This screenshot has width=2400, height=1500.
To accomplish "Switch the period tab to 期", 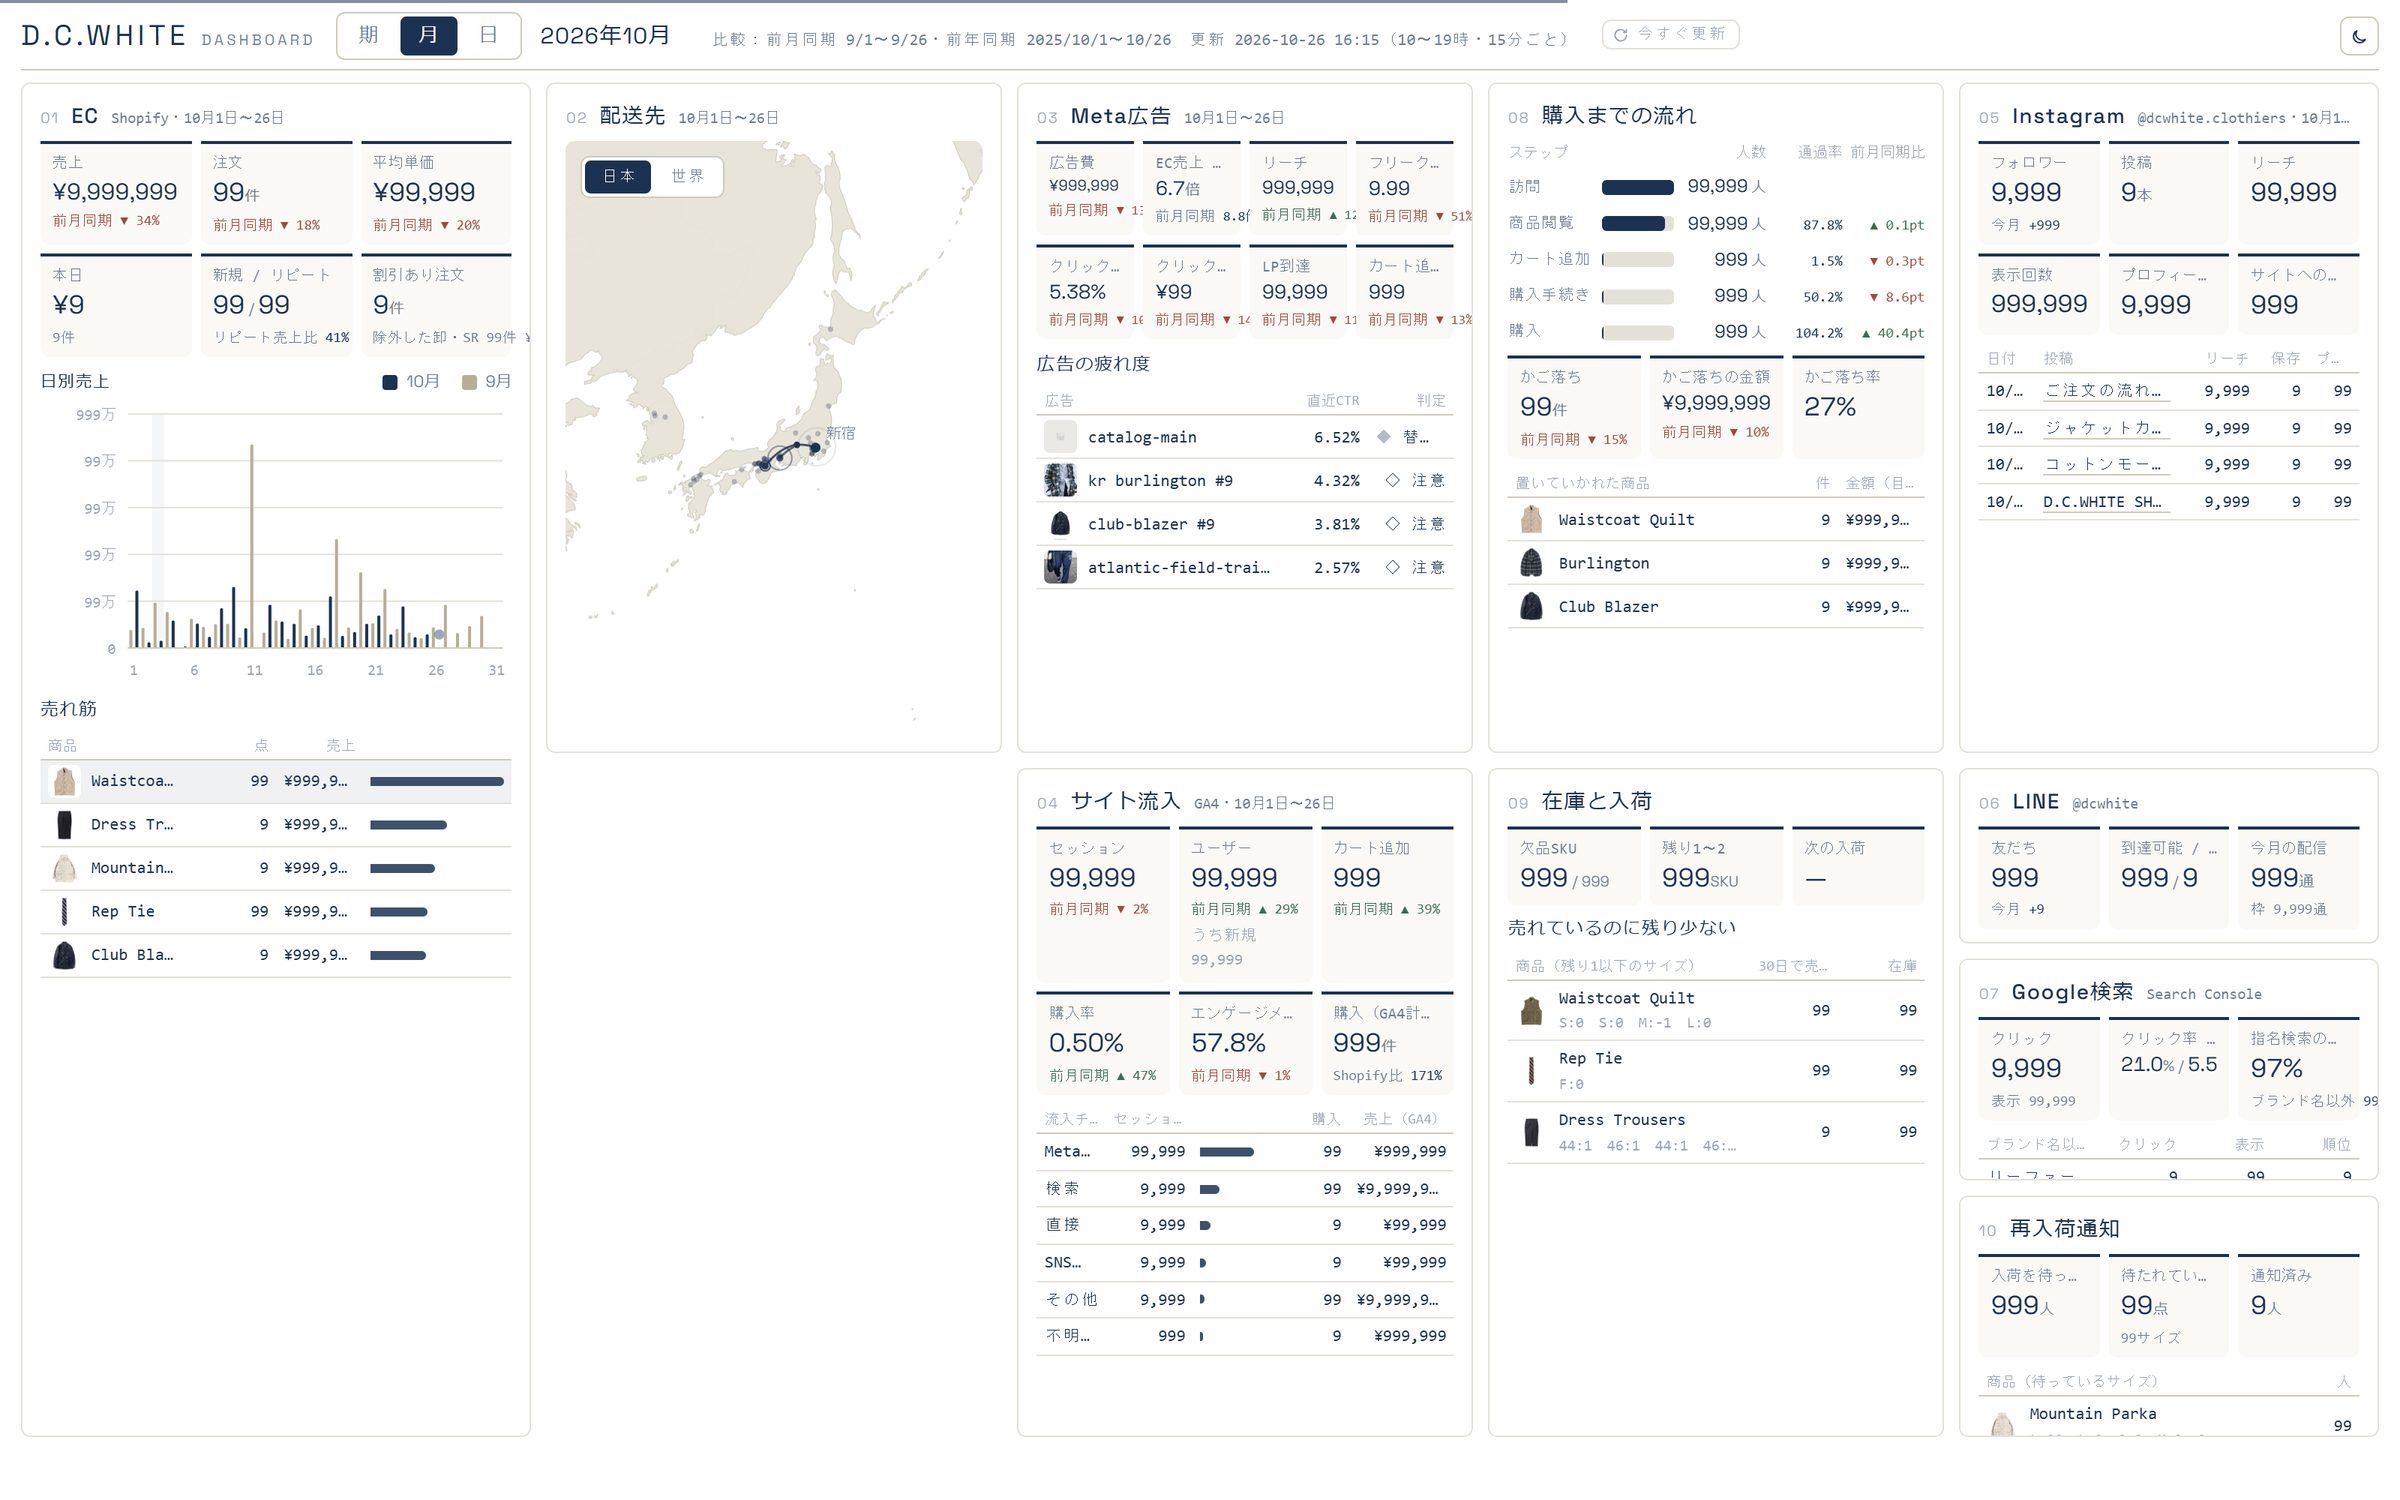I will [x=368, y=36].
